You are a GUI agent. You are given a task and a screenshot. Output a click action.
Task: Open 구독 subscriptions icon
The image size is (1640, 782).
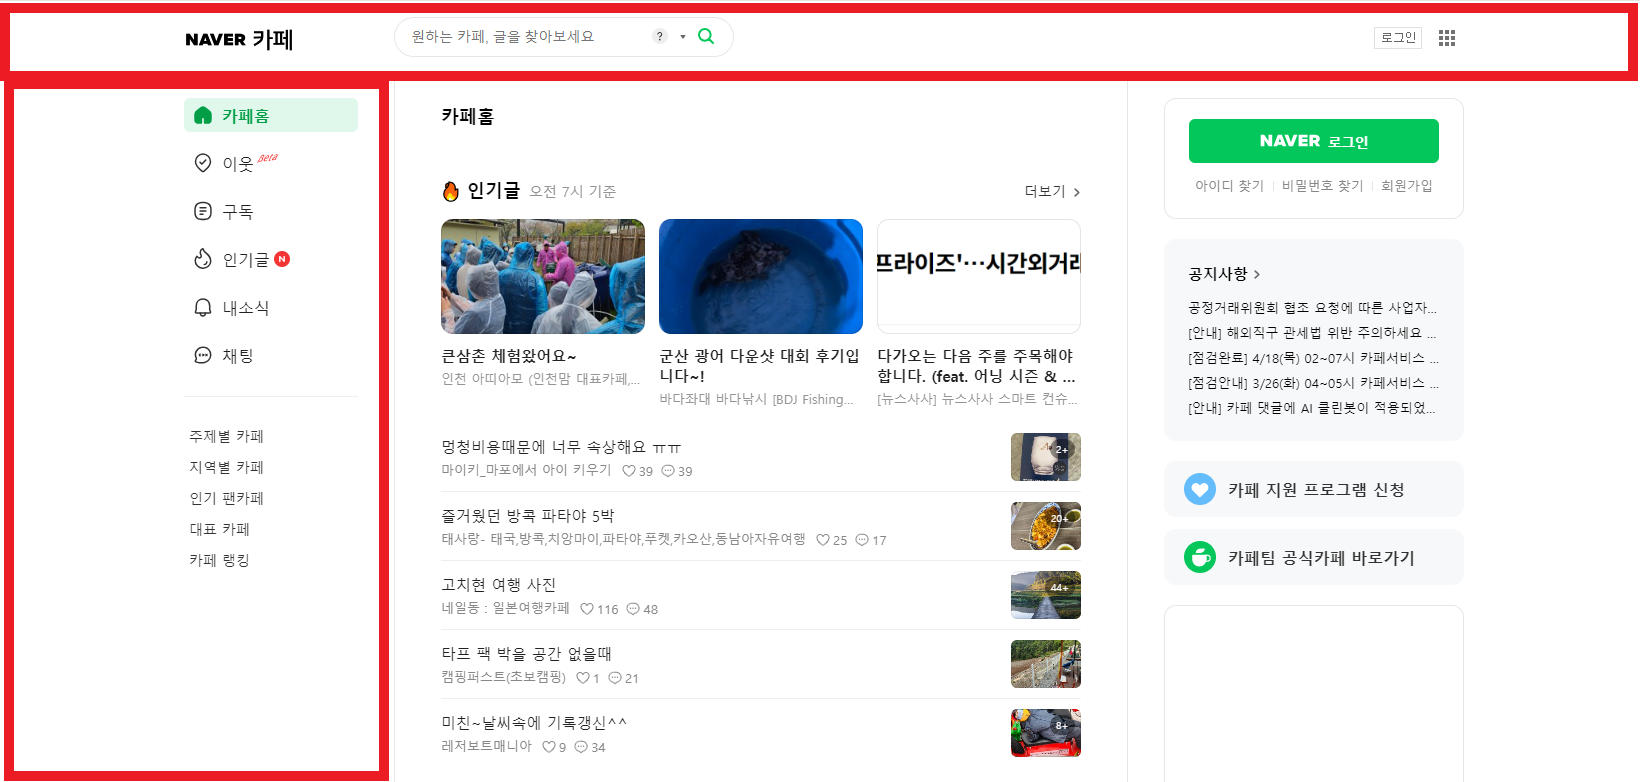tap(203, 211)
